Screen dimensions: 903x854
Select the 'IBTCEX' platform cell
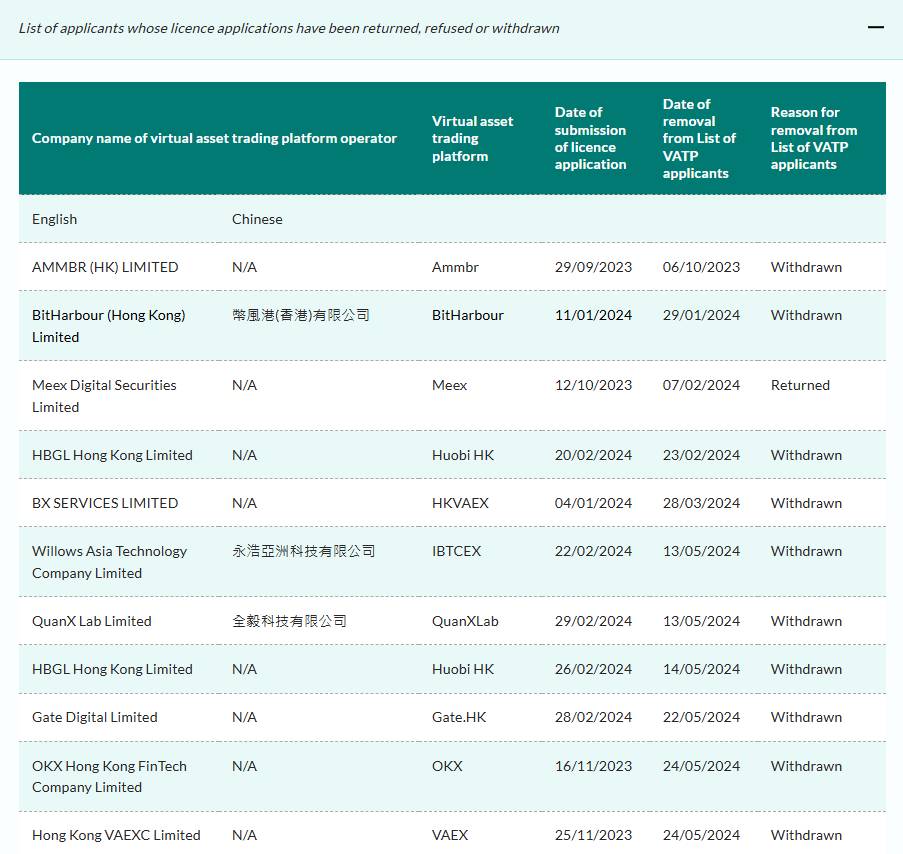(x=456, y=551)
